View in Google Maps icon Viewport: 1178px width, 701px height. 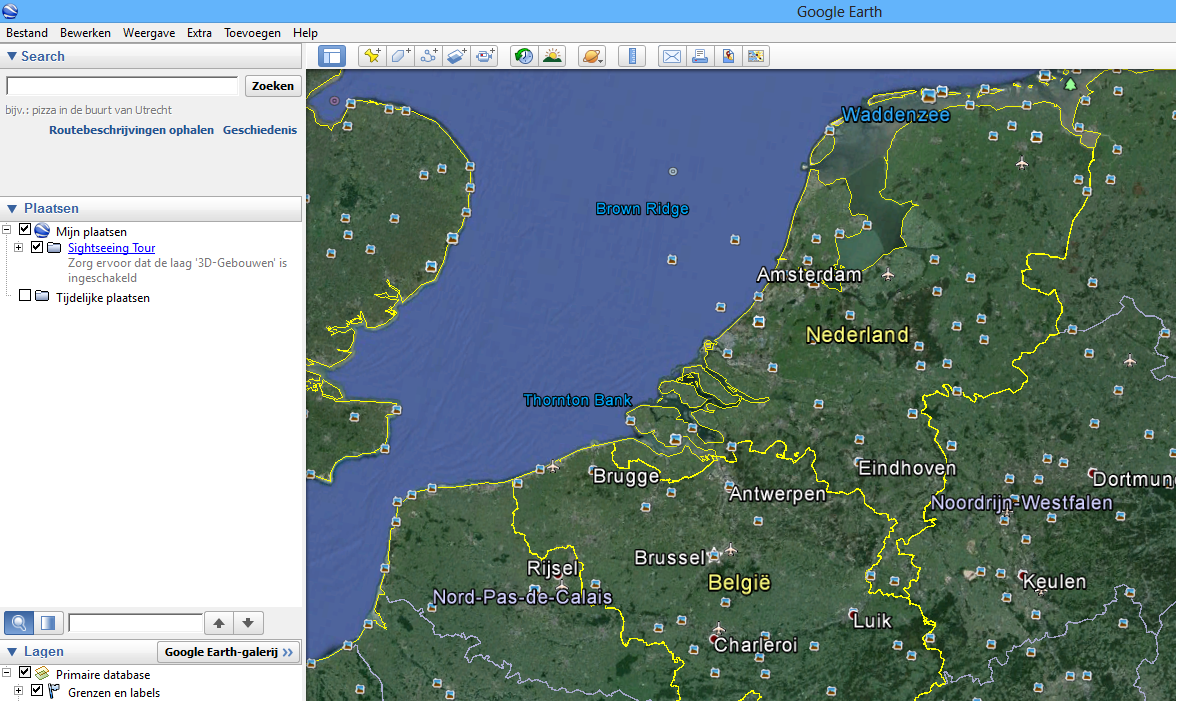pos(756,56)
